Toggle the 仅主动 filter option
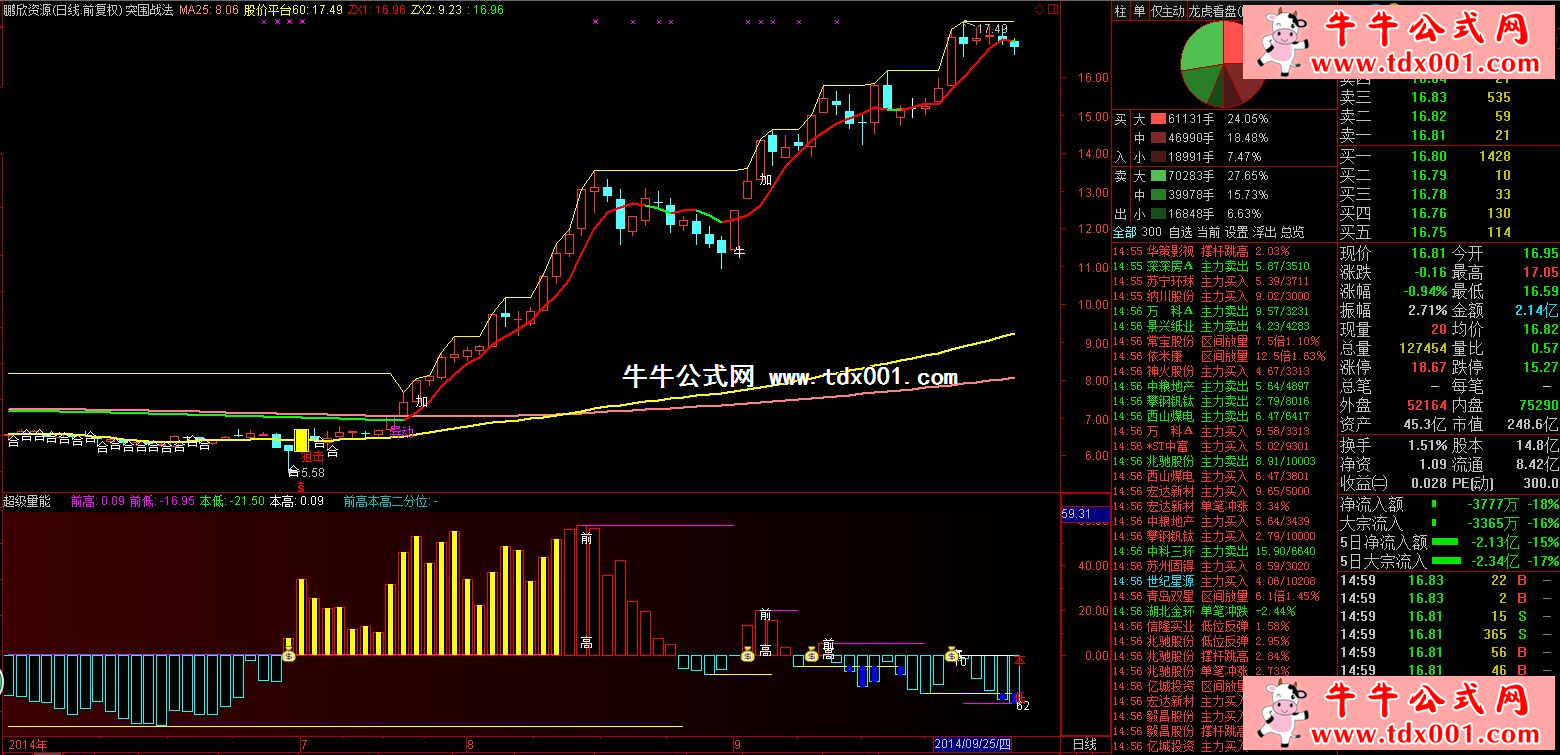1560x755 pixels. [1167, 11]
